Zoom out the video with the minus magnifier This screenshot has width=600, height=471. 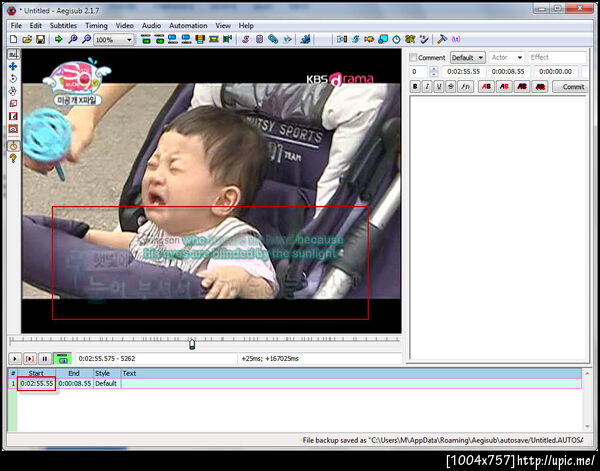pos(86,39)
